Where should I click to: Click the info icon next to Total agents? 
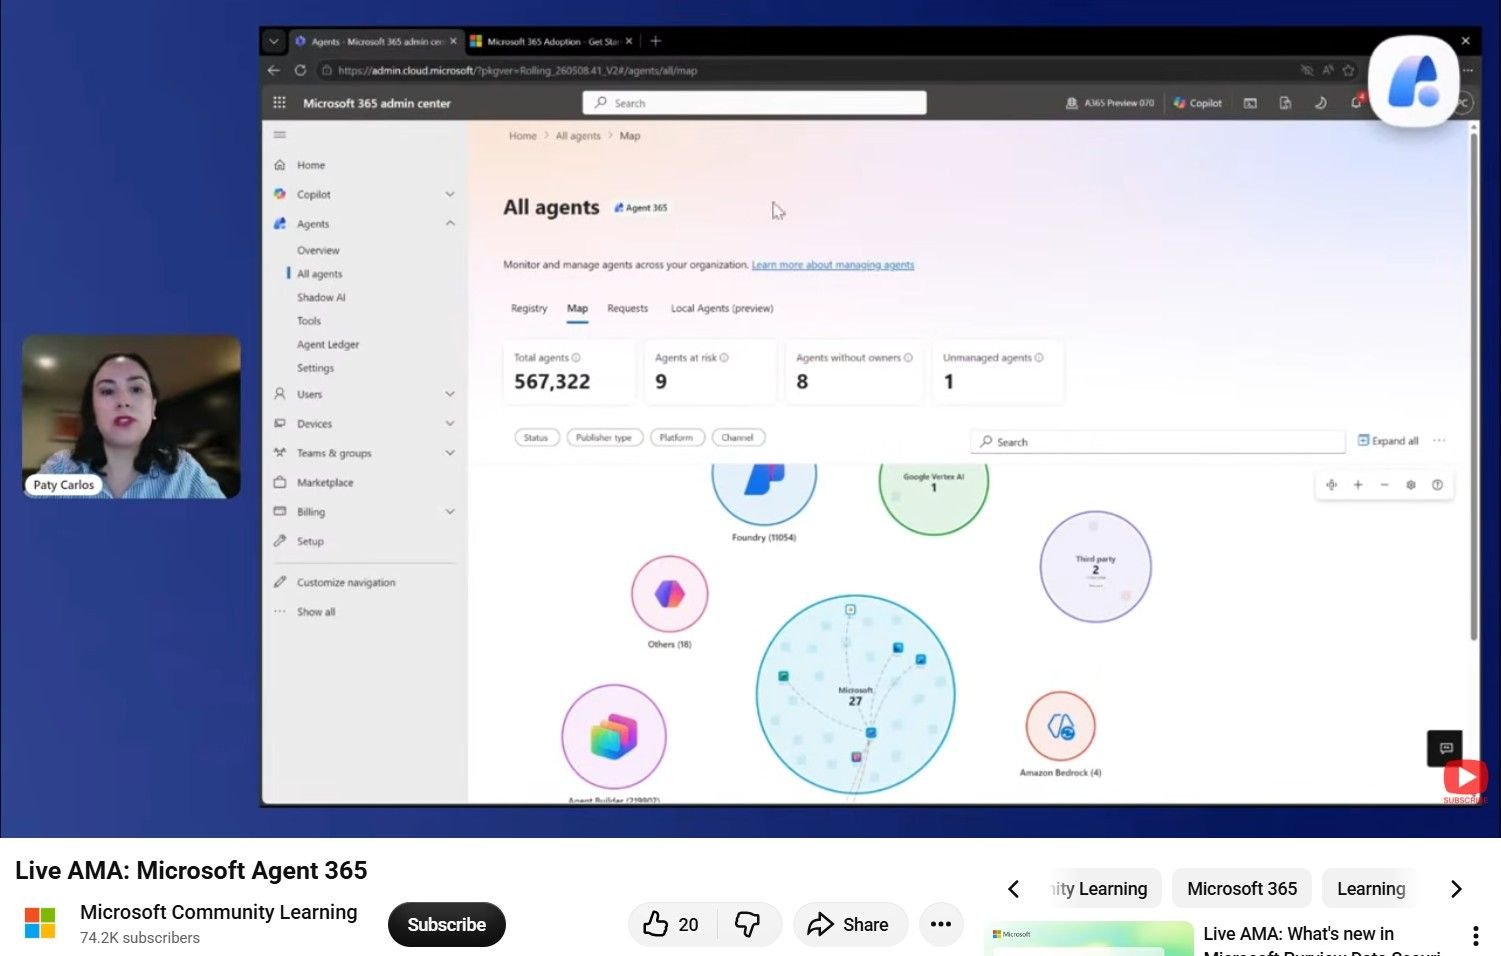(x=576, y=358)
